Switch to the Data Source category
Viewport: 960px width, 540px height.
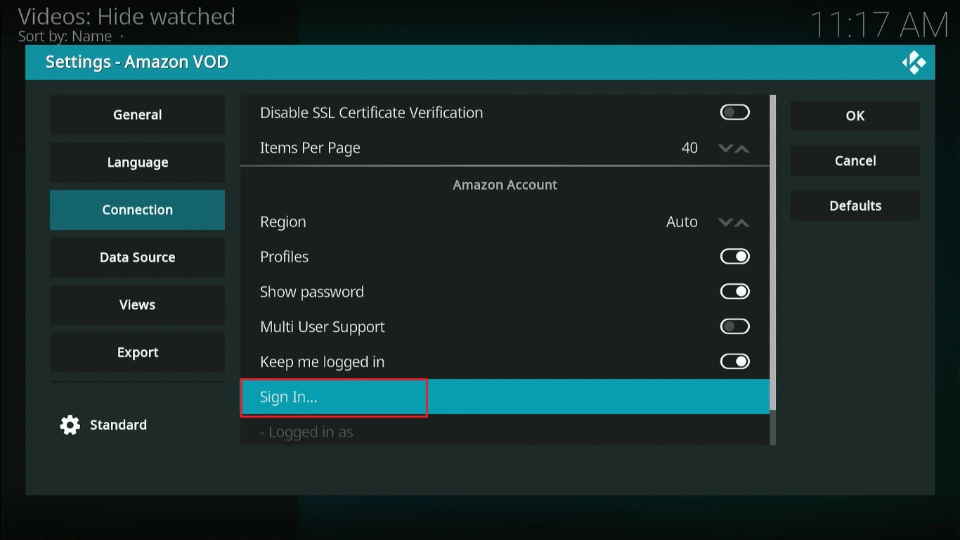coord(137,257)
